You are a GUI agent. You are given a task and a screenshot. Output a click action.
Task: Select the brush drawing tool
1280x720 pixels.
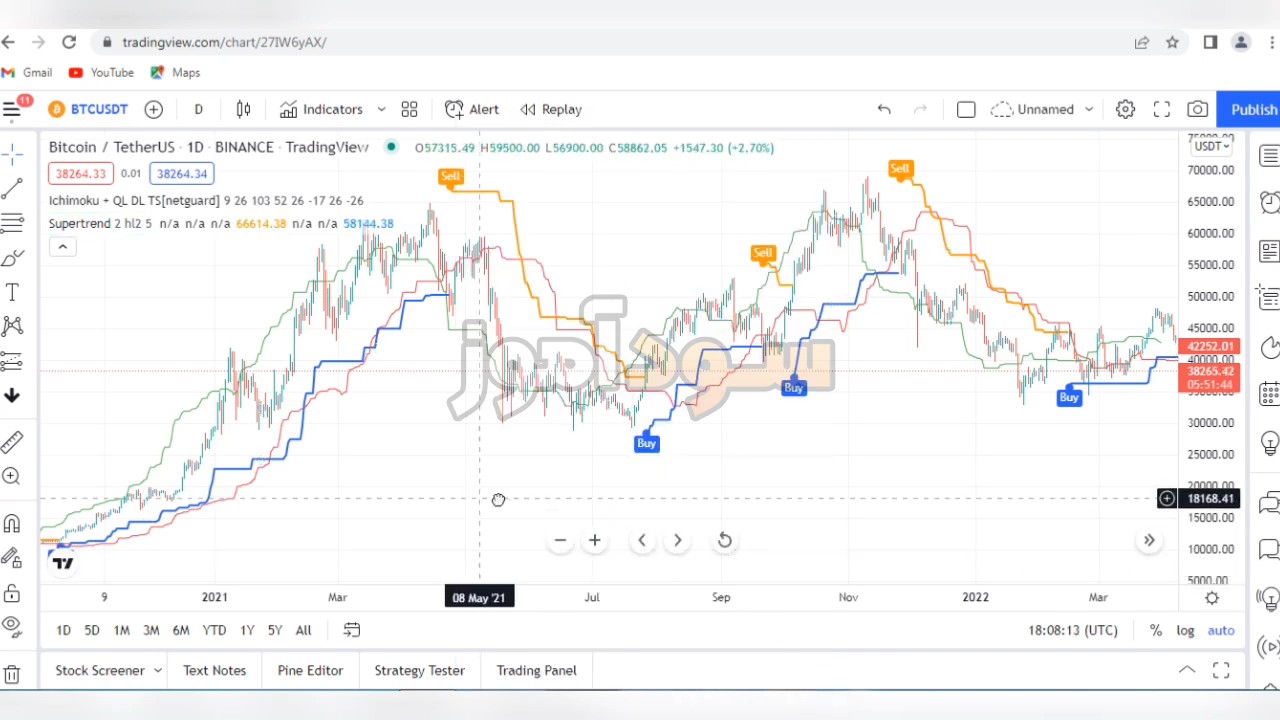click(x=12, y=258)
